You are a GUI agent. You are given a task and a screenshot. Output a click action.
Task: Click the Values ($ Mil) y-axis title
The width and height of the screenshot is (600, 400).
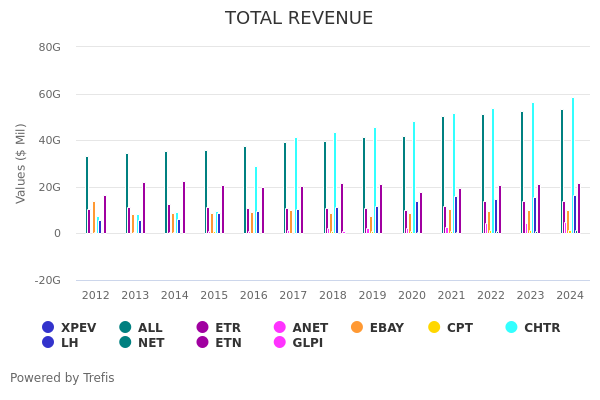[22, 163]
